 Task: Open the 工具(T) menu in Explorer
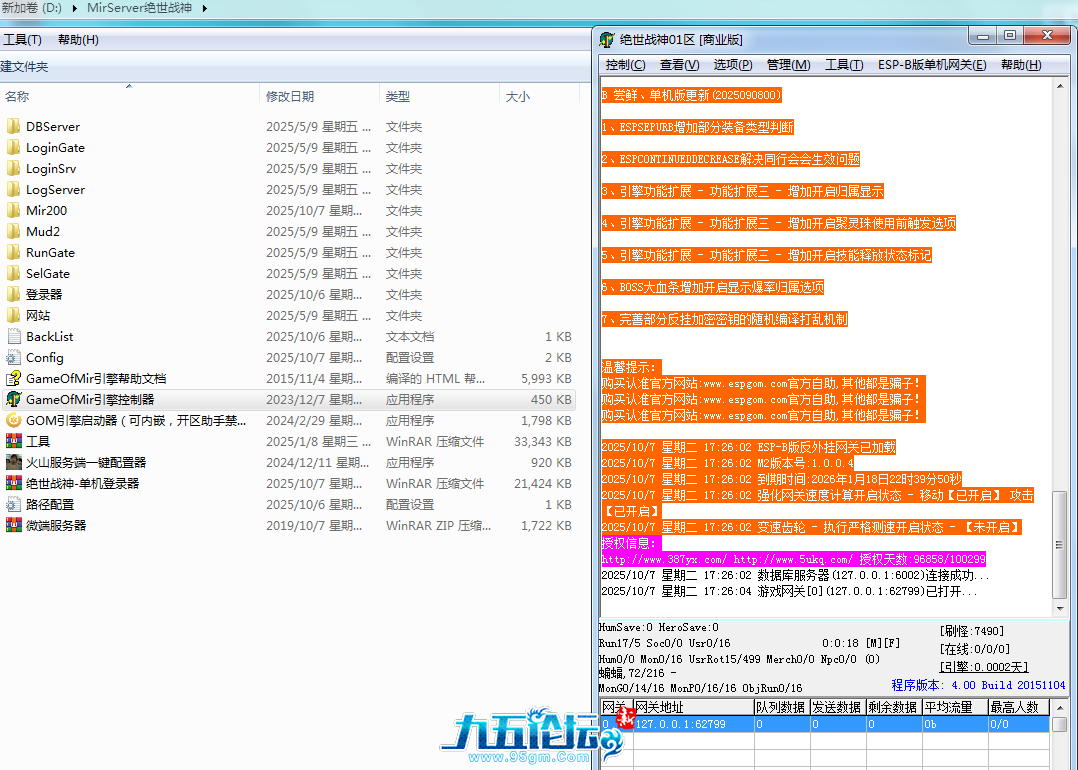(22, 40)
